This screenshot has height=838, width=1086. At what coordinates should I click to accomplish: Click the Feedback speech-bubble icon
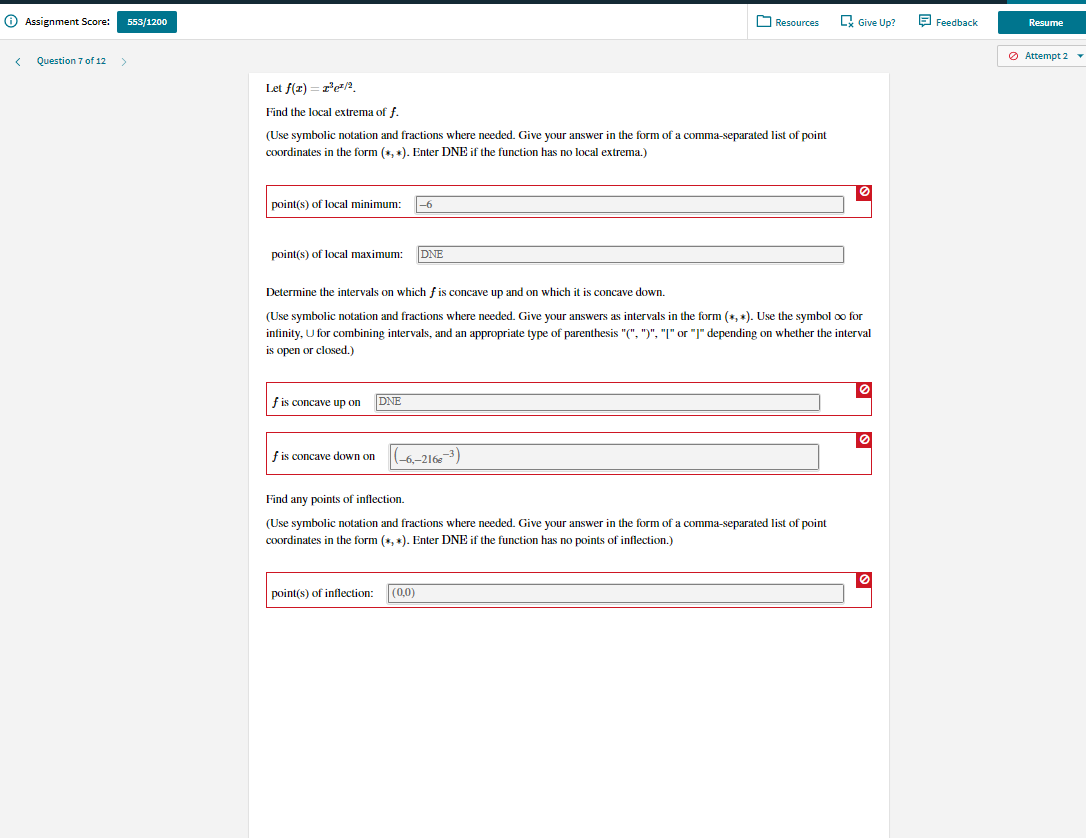(925, 21)
